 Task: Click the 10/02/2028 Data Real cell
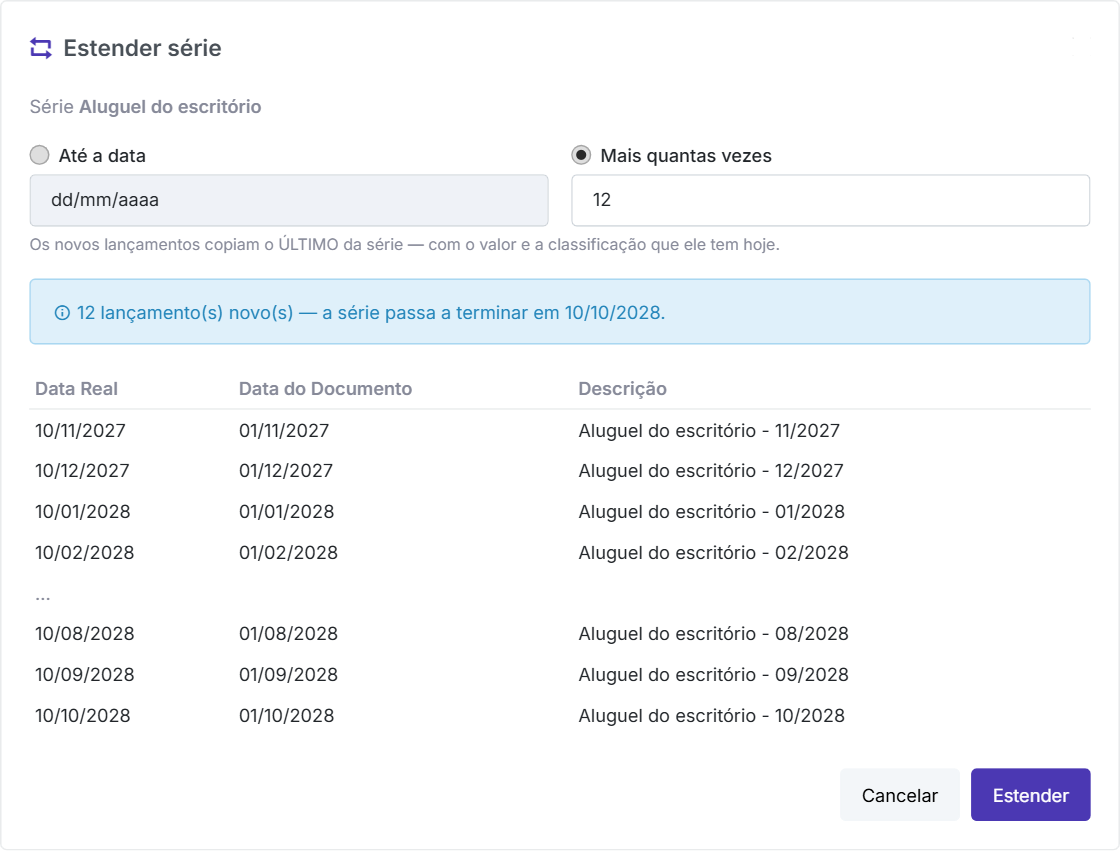[x=85, y=552]
